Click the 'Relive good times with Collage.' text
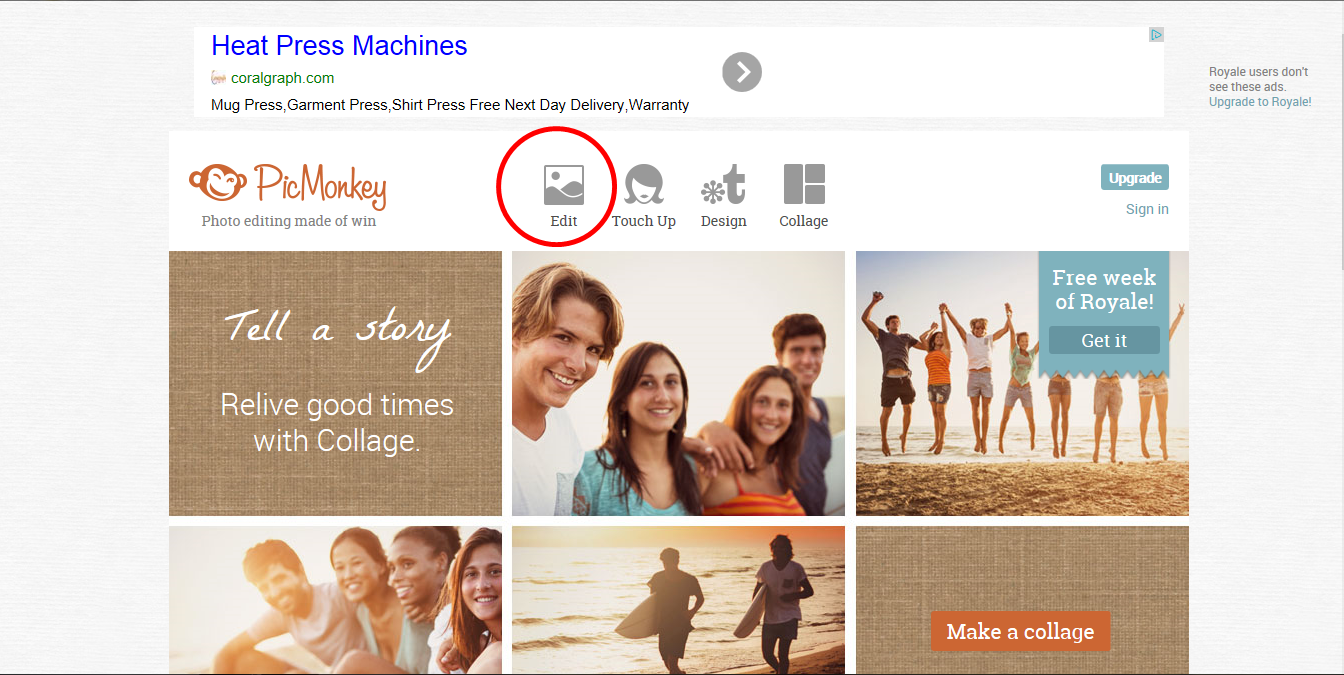Screen dimensions: 1344x675 [336, 422]
